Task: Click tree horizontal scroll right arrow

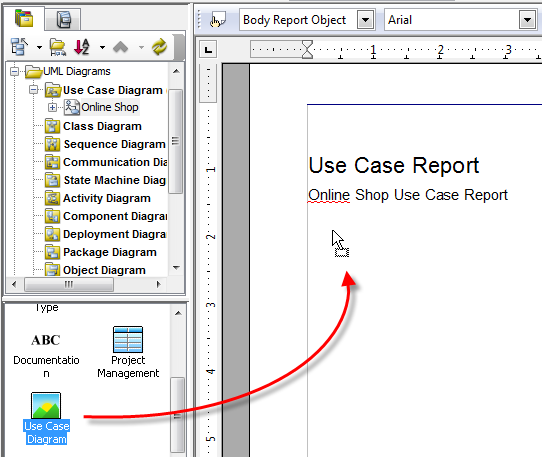Action: [159, 285]
